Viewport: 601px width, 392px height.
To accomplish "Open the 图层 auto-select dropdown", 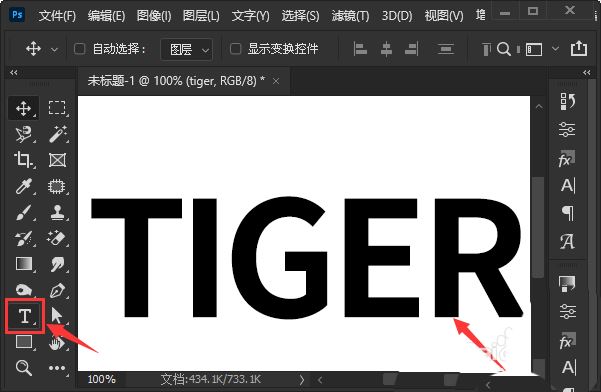I will (187, 49).
